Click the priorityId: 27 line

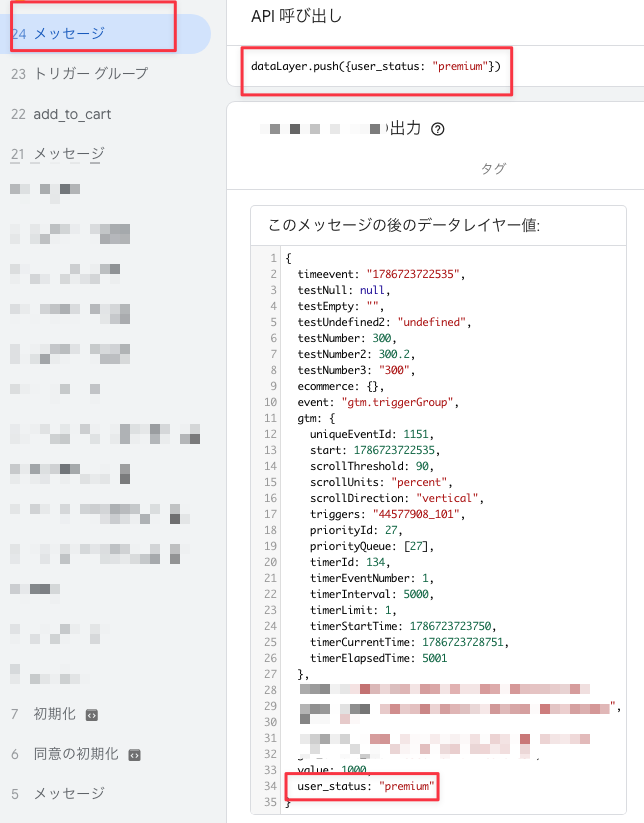pyautogui.click(x=356, y=530)
